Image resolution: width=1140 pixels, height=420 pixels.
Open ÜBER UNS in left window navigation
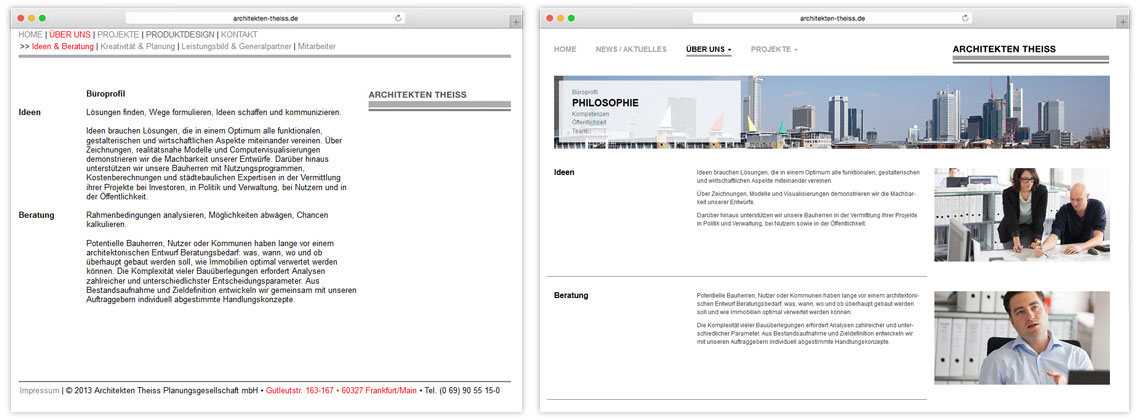point(70,34)
